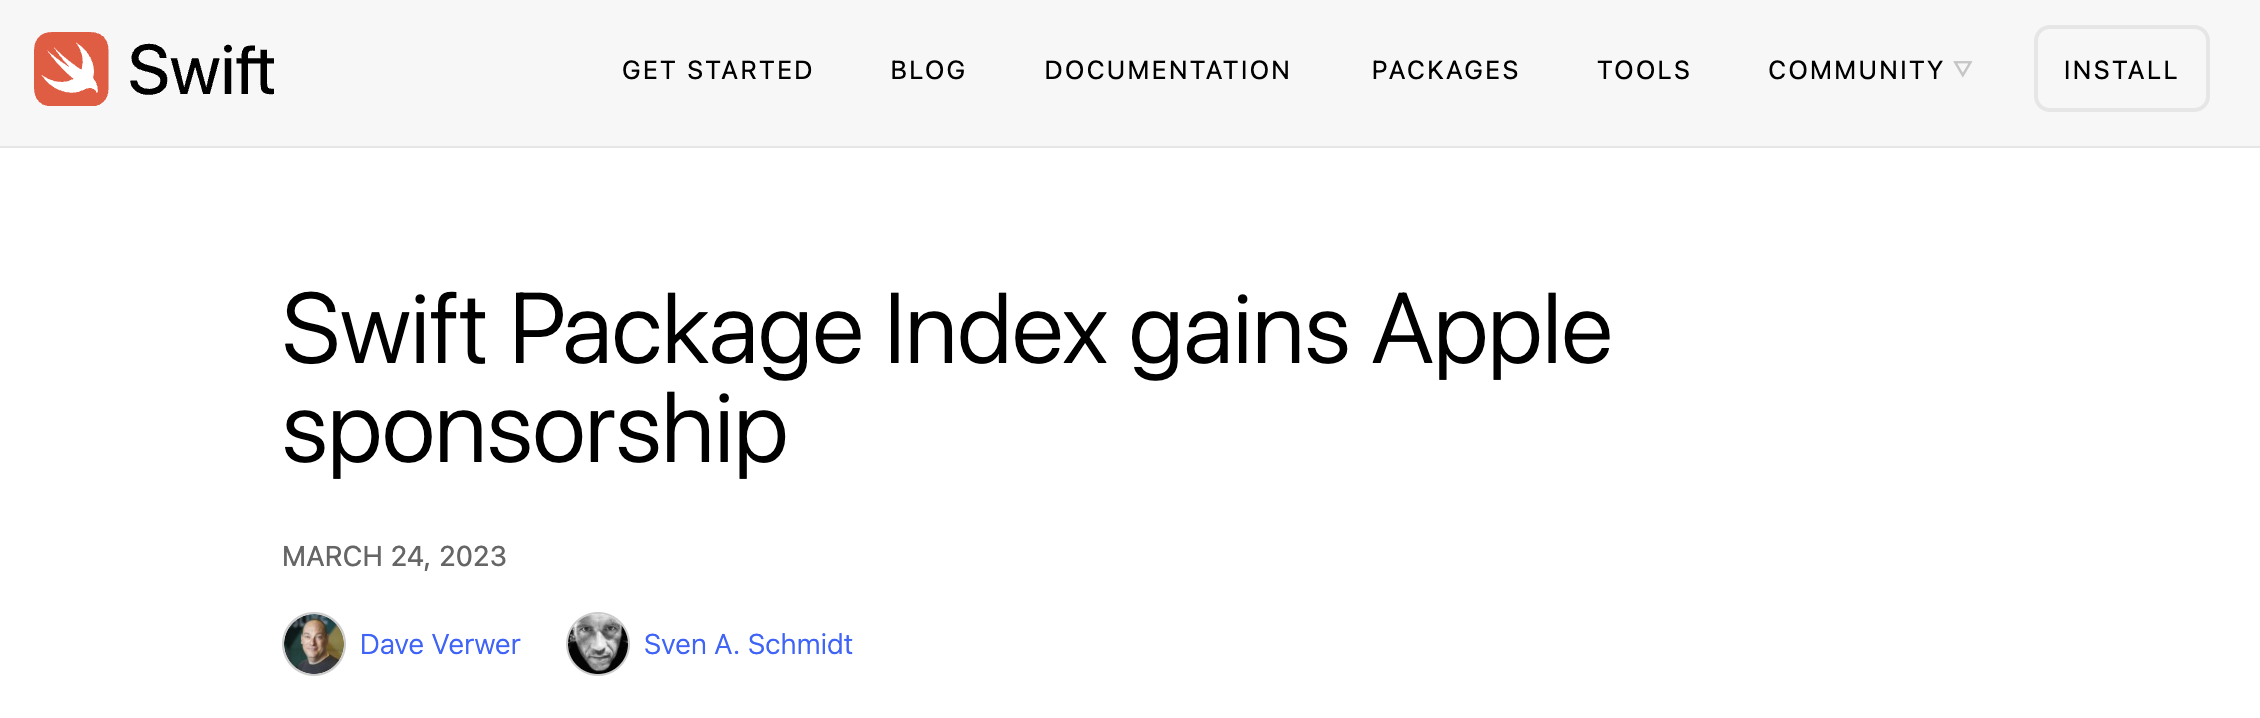Click the word "Apple" in the headline

coord(1491,330)
